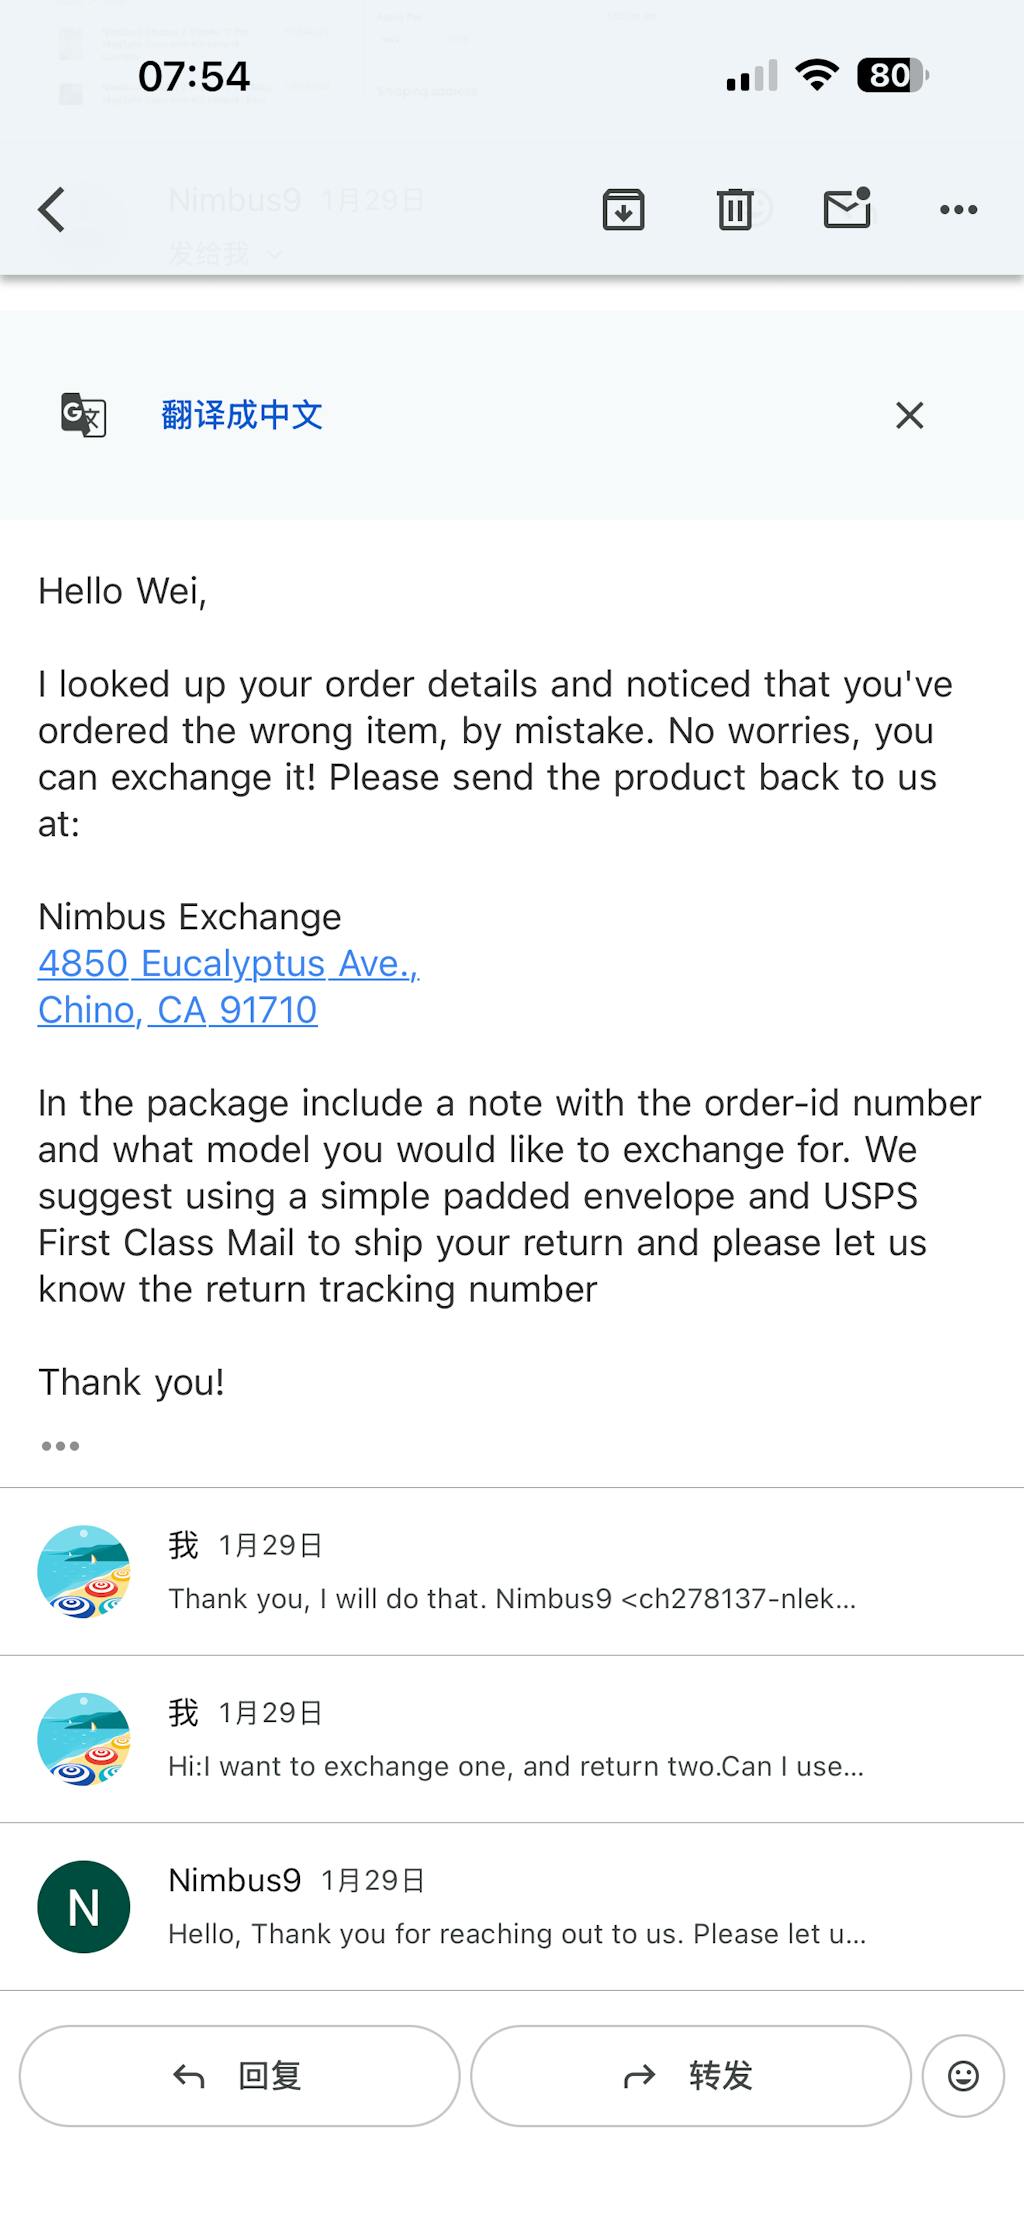Tap the back arrow to leave email
The height and width of the screenshot is (2225, 1024).
click(52, 210)
